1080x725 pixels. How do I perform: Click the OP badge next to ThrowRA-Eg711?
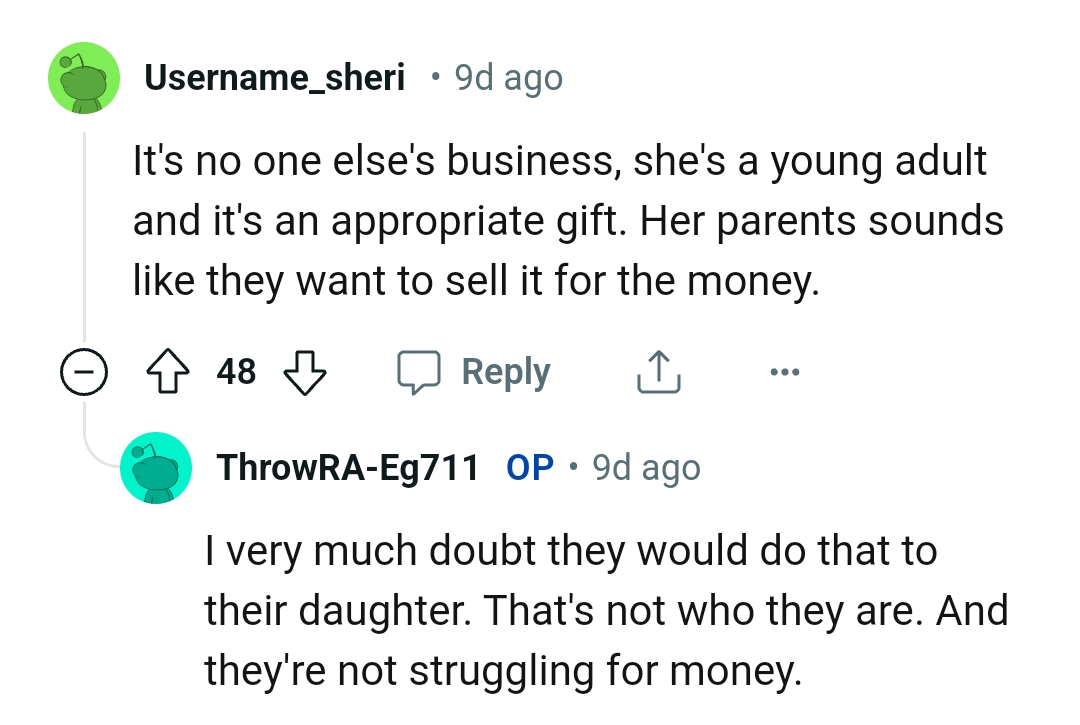click(x=529, y=466)
